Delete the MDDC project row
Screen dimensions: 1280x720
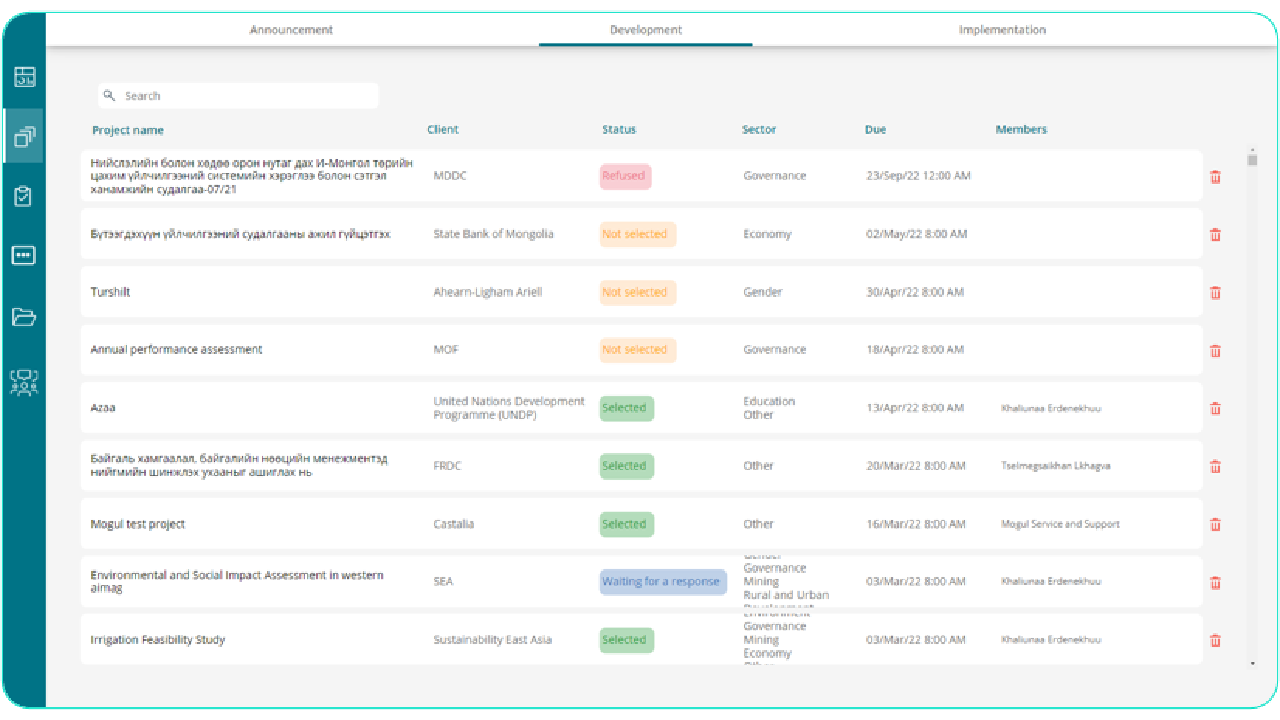tap(1215, 177)
